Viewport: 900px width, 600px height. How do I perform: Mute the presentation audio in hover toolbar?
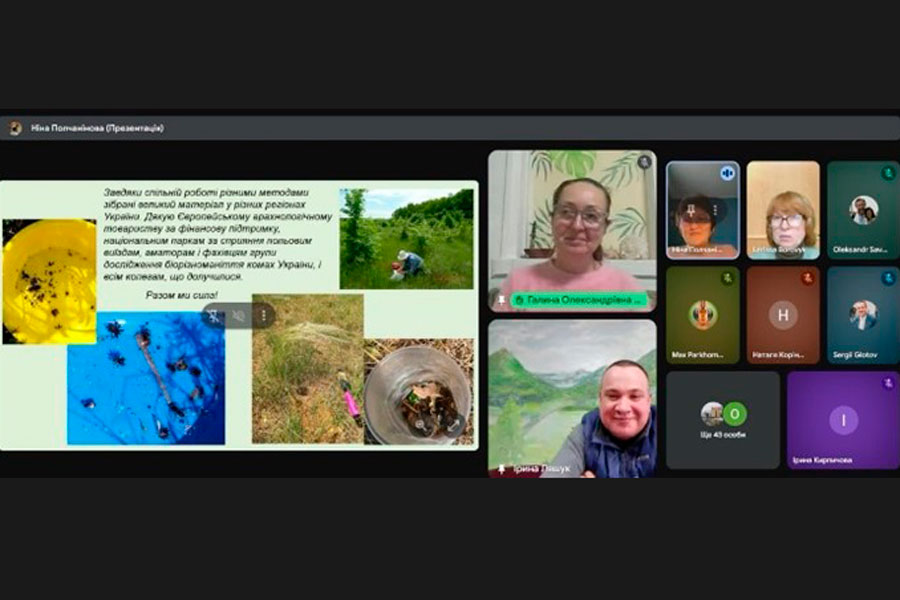[x=239, y=316]
